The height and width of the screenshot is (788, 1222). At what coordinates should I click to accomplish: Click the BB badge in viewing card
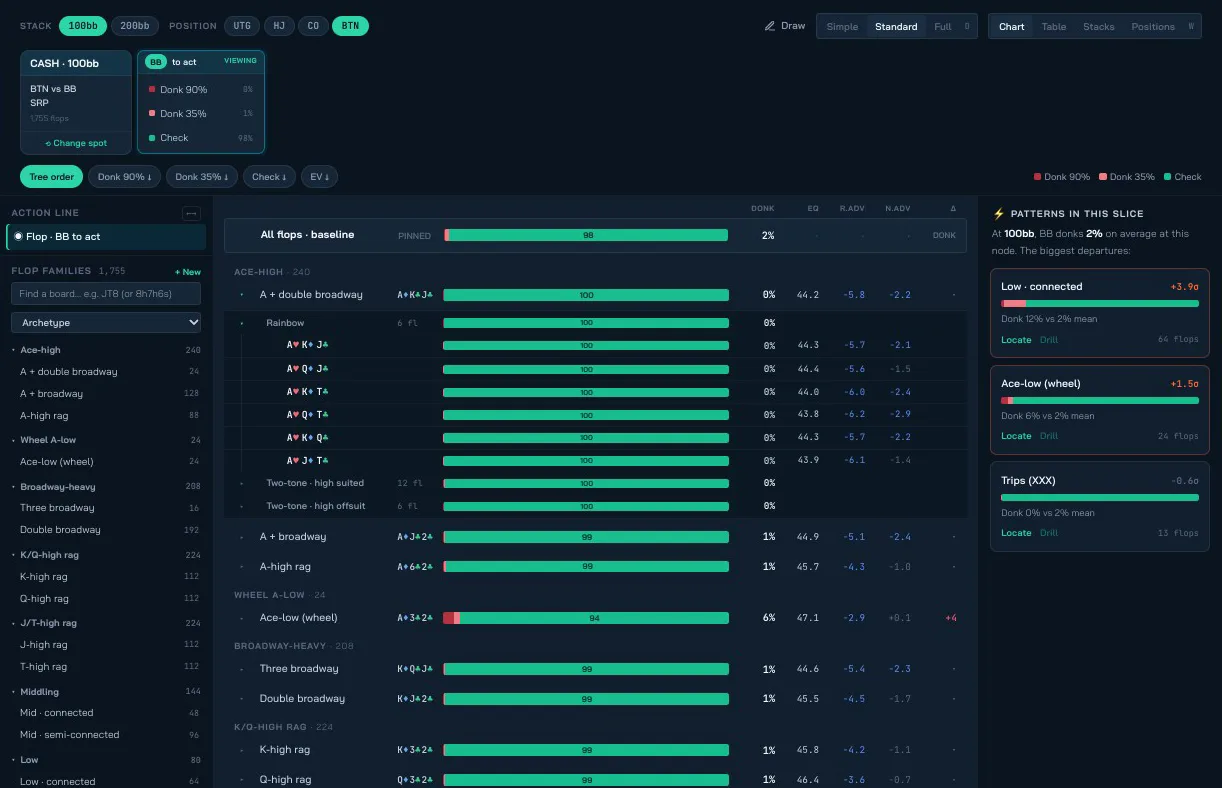(156, 62)
